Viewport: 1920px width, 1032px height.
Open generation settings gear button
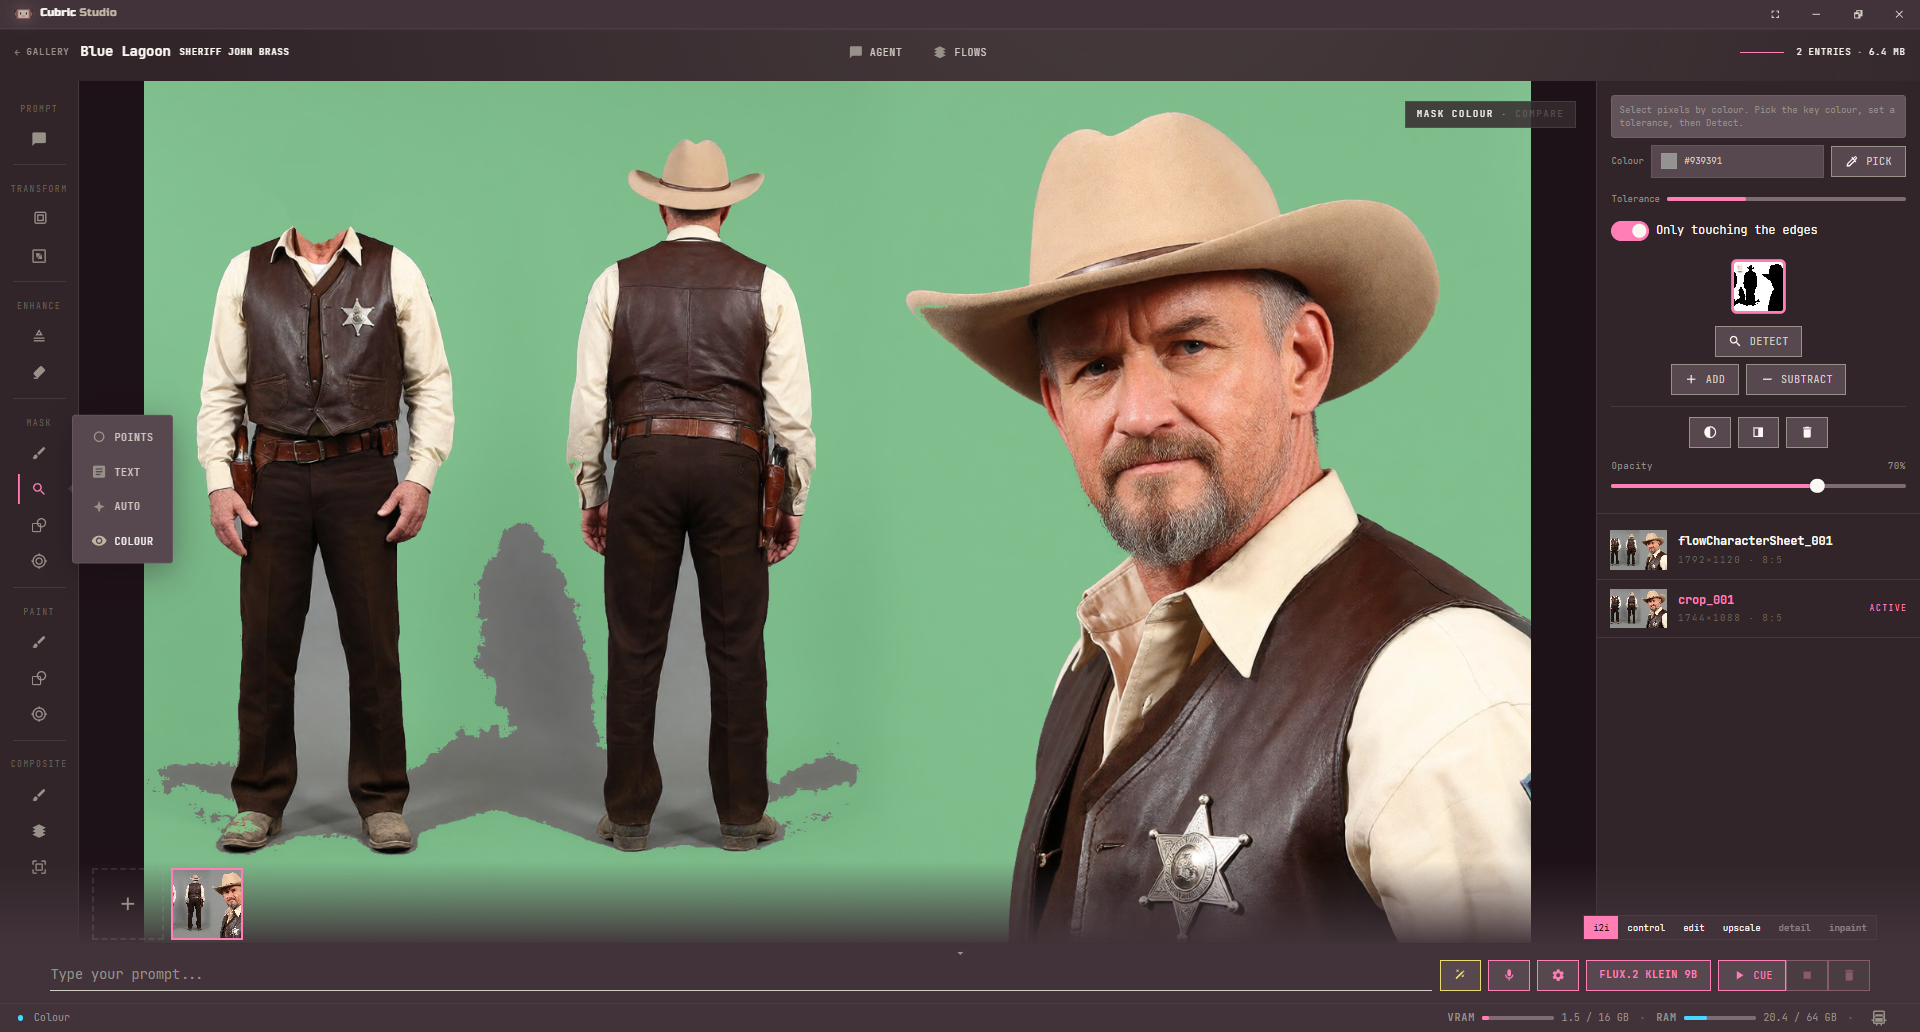pos(1558,975)
